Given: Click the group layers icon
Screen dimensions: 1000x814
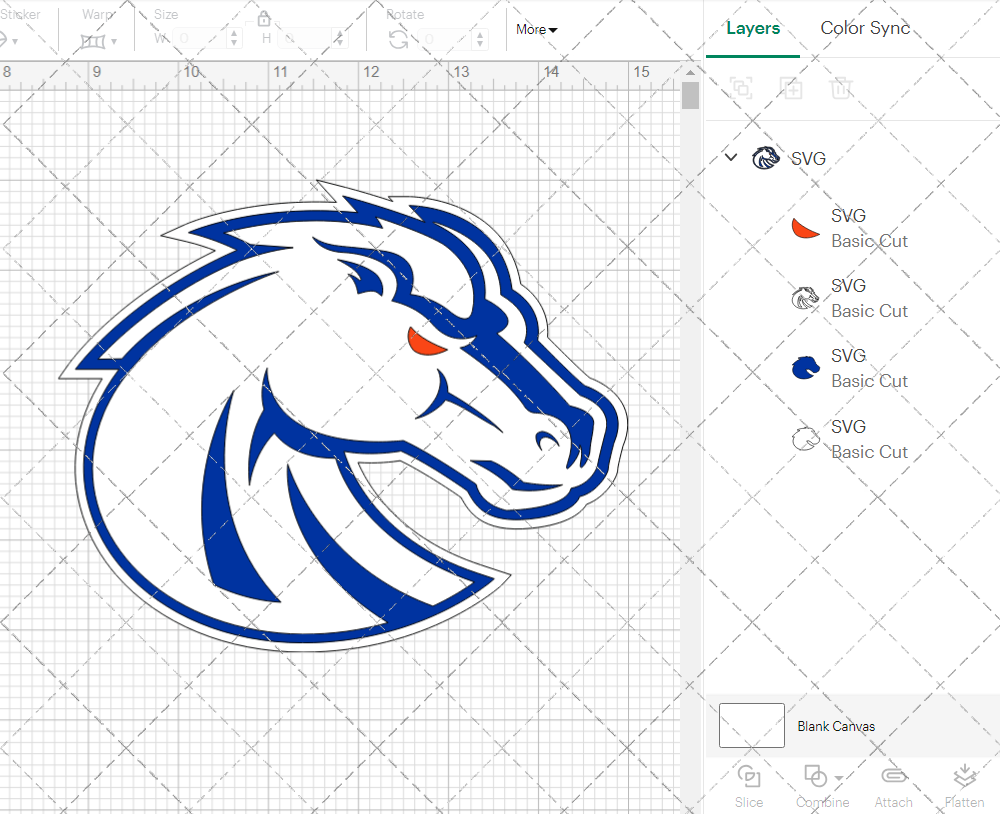Looking at the screenshot, I should click(x=741, y=88).
